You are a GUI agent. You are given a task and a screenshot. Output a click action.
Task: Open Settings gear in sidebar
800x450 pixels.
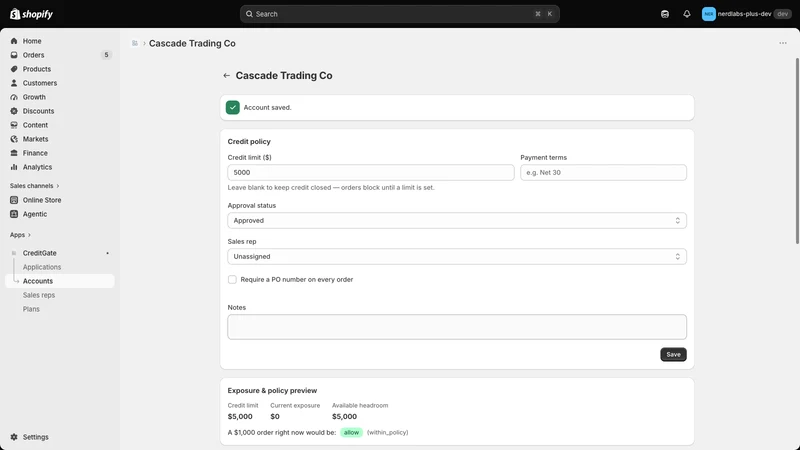pos(14,437)
